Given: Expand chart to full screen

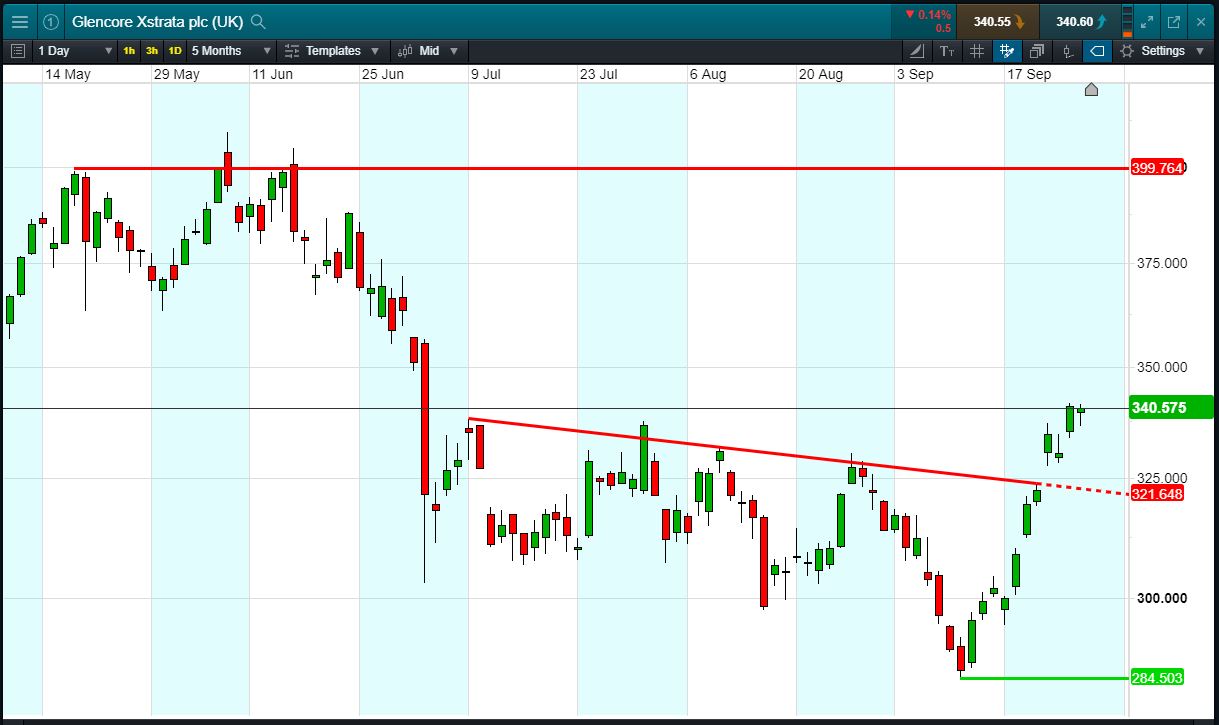Looking at the screenshot, I should point(1147,21).
